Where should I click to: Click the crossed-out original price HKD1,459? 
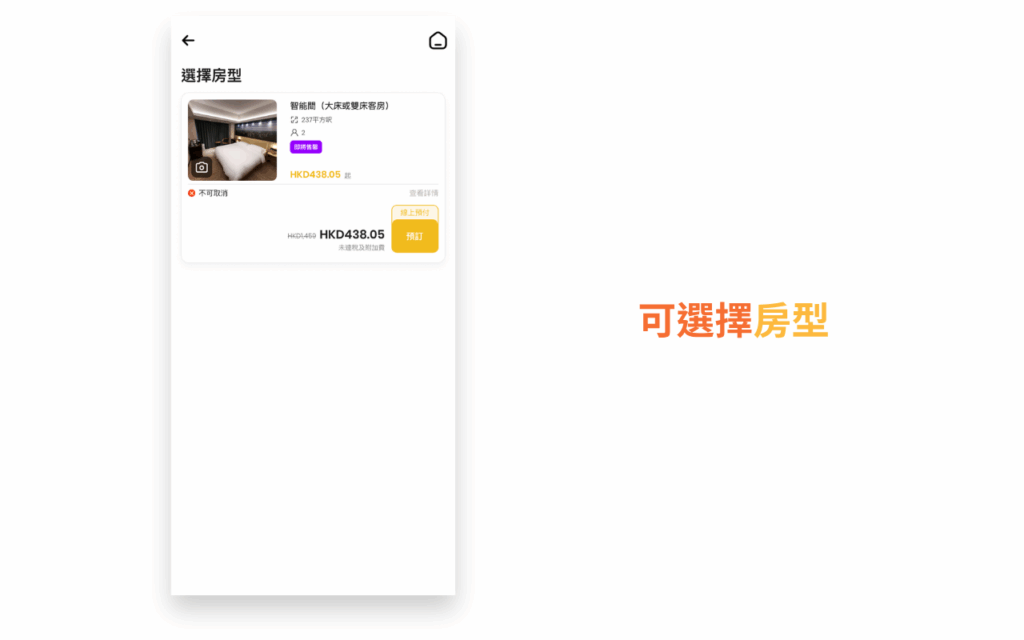coord(301,236)
